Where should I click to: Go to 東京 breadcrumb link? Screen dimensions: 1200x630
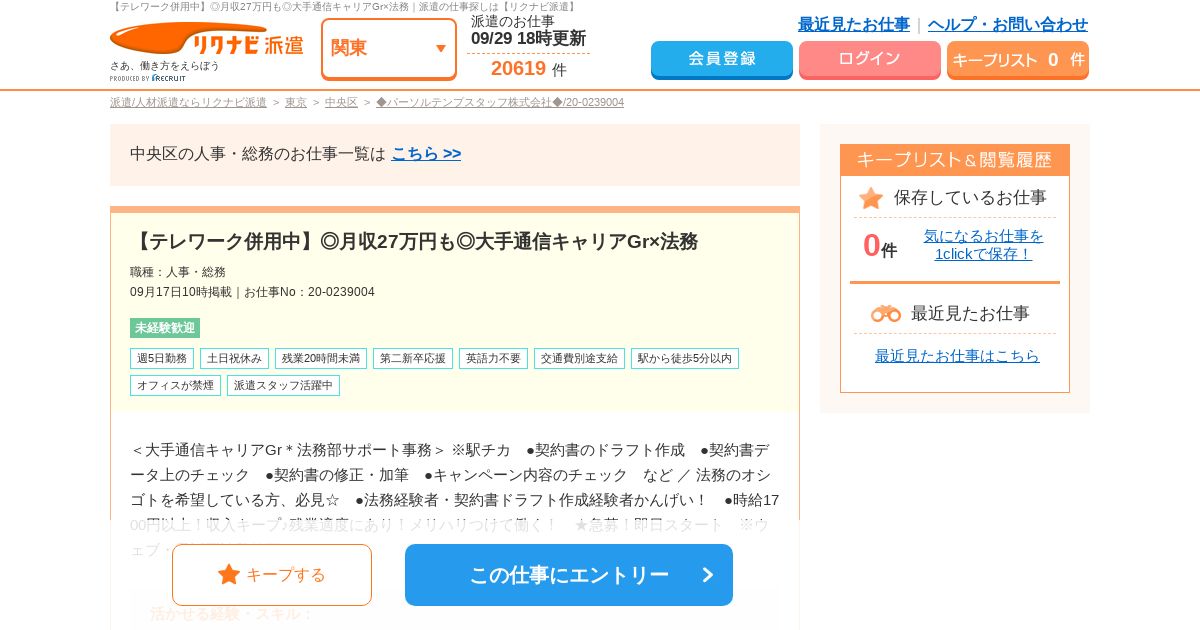click(296, 102)
